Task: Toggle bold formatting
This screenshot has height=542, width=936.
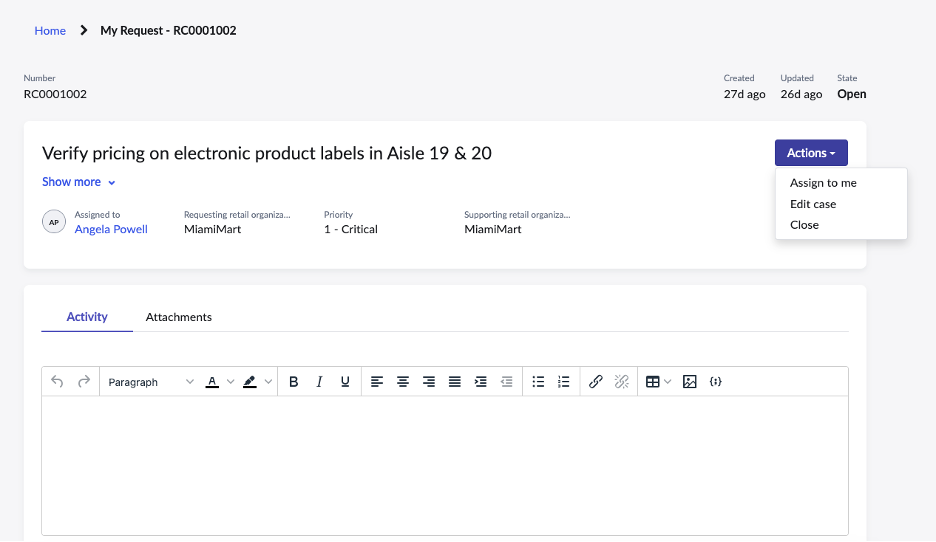Action: 293,381
